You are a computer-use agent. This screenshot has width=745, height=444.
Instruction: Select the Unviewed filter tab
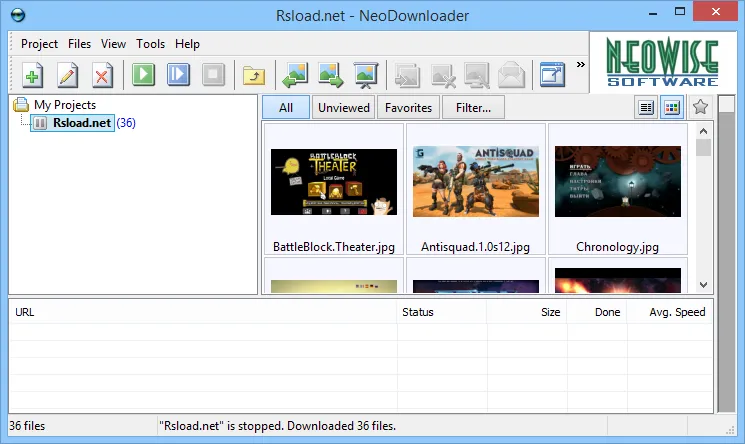click(344, 107)
